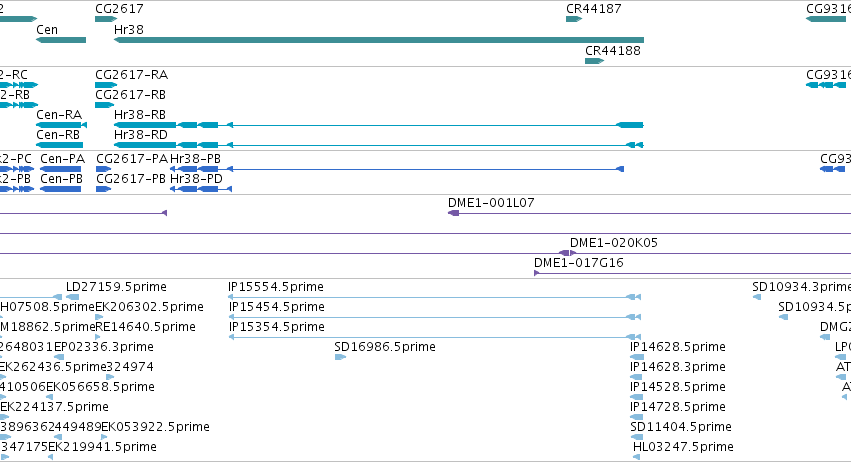The width and height of the screenshot is (851, 462).
Task: Click the Hr38-PB protein feature
Action: point(397,169)
